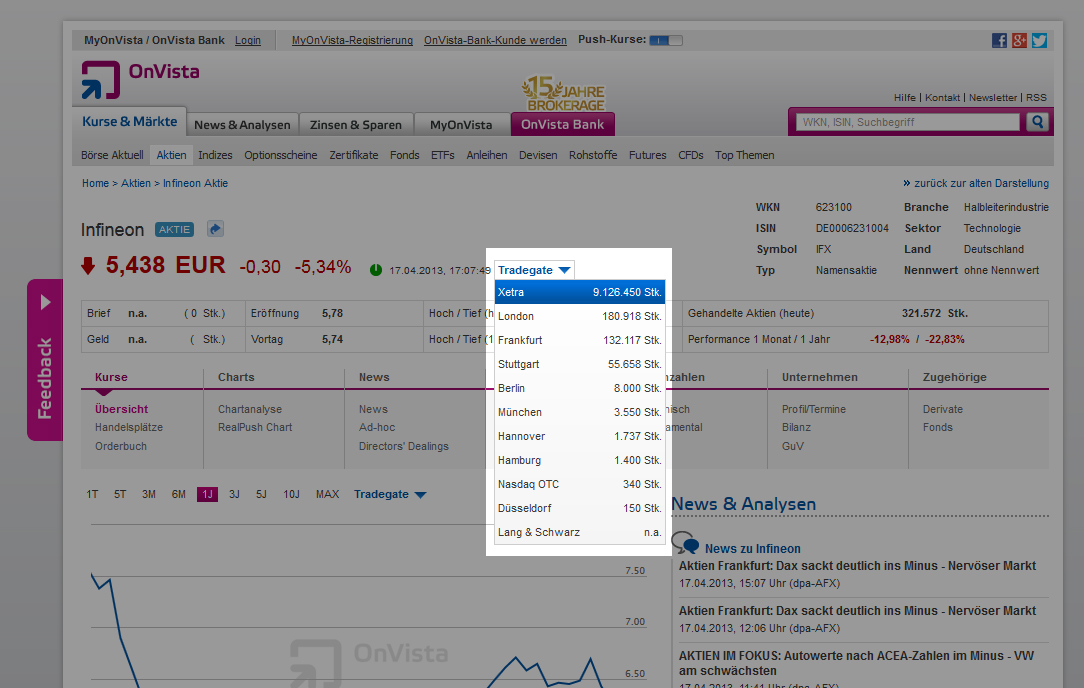
Task: Open Börse Aktuell in the subnavigation
Action: coord(112,155)
